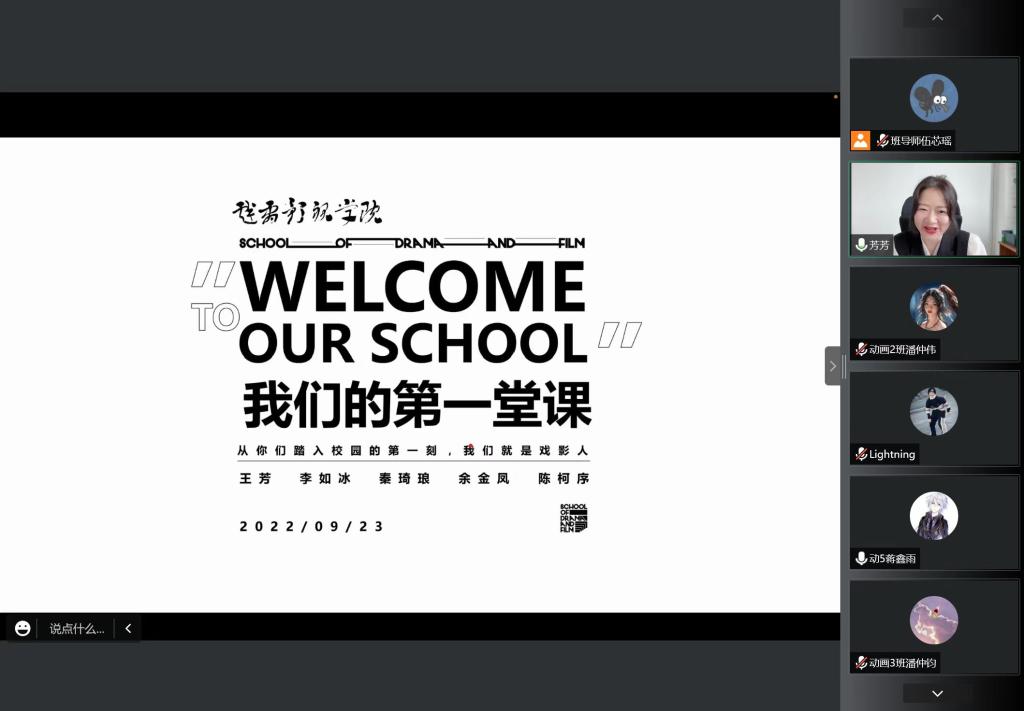Click muted mic icon of 动画3班潘仲钧

coord(861,663)
